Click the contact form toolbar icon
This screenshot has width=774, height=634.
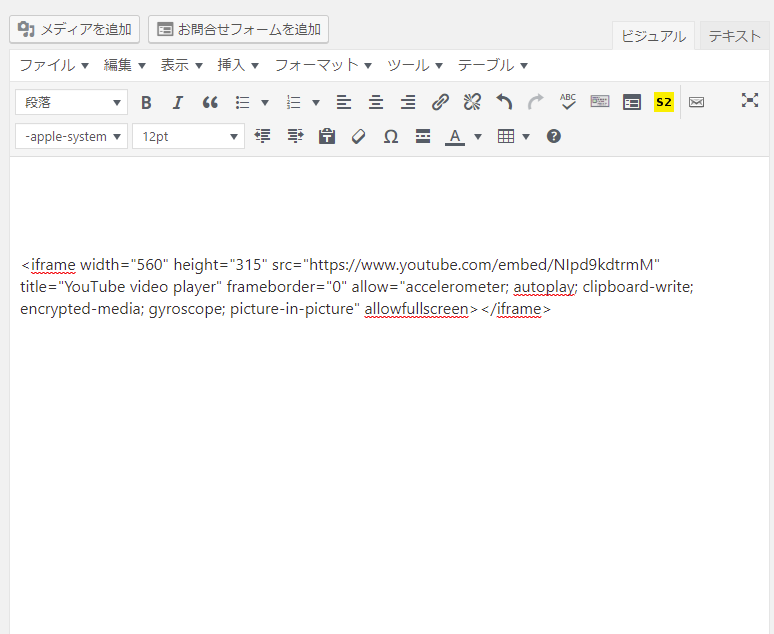coord(632,102)
